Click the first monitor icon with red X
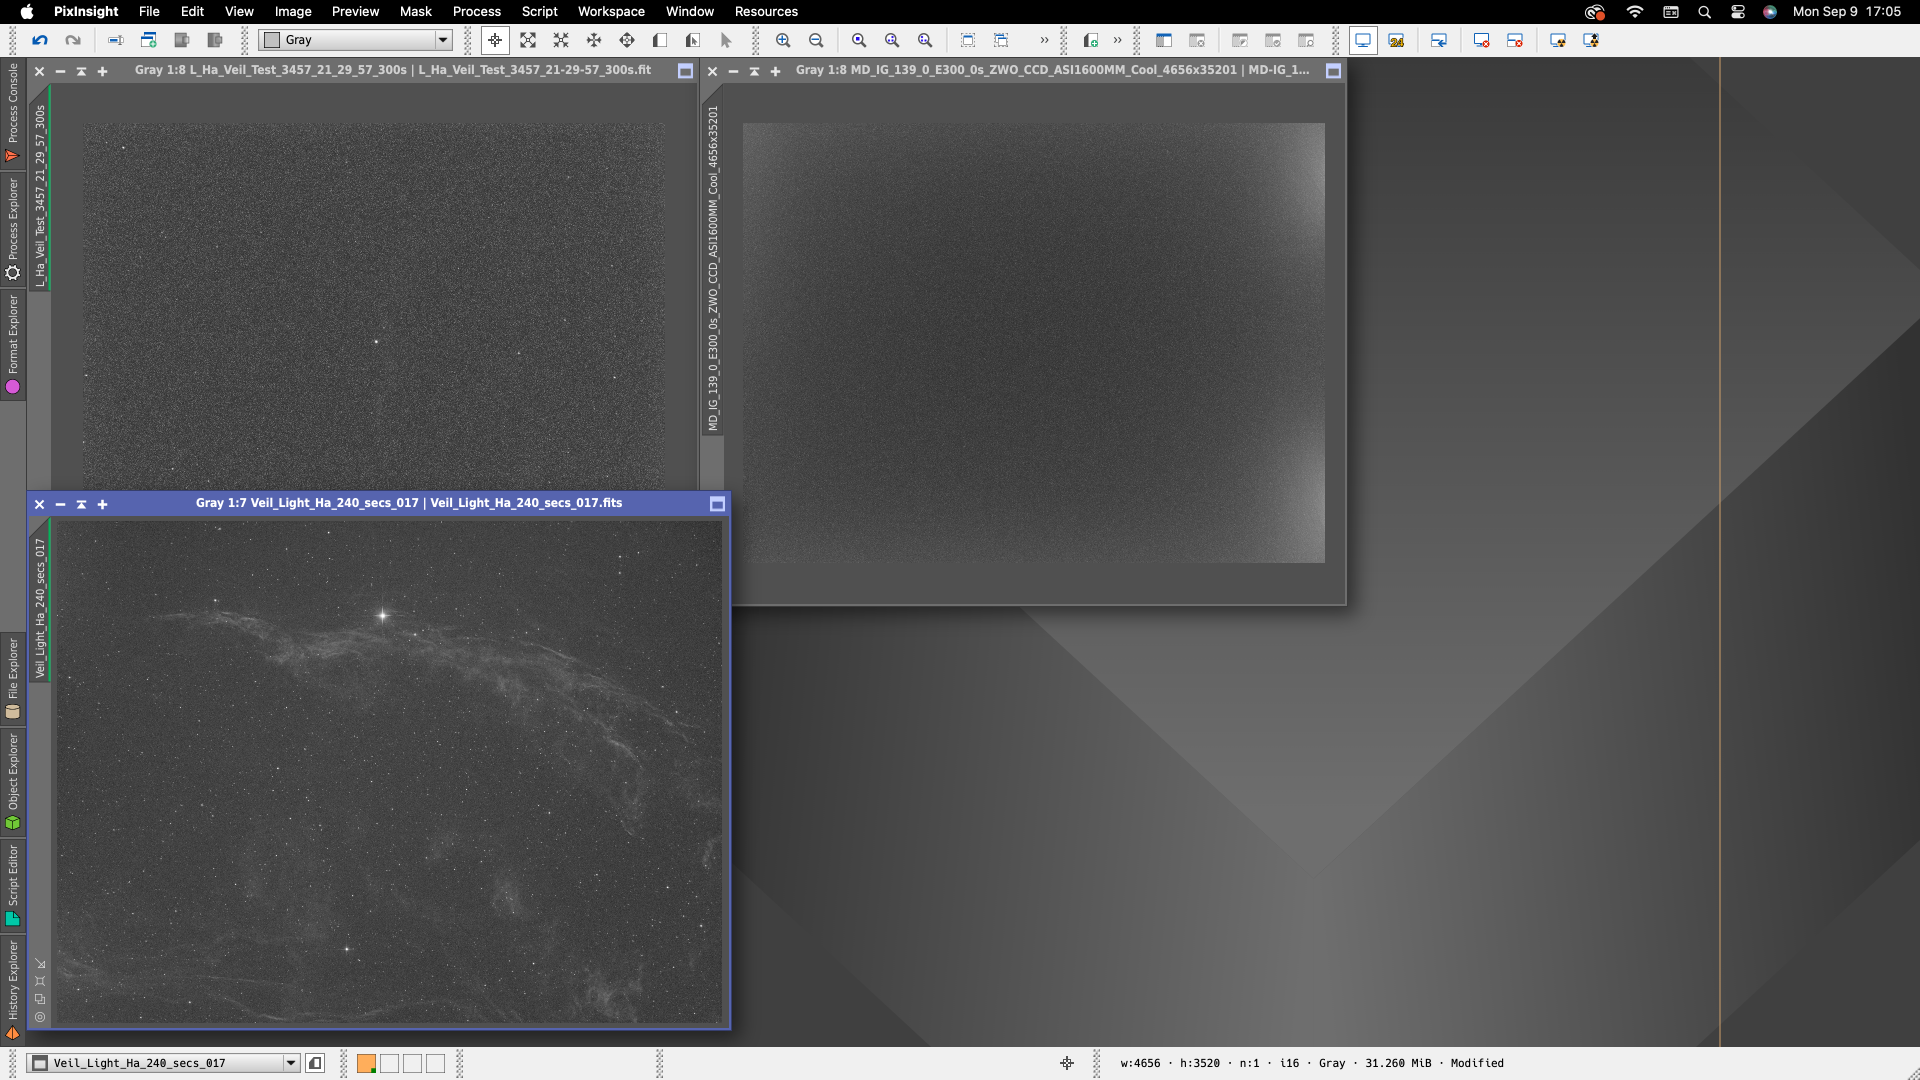 [x=1482, y=40]
